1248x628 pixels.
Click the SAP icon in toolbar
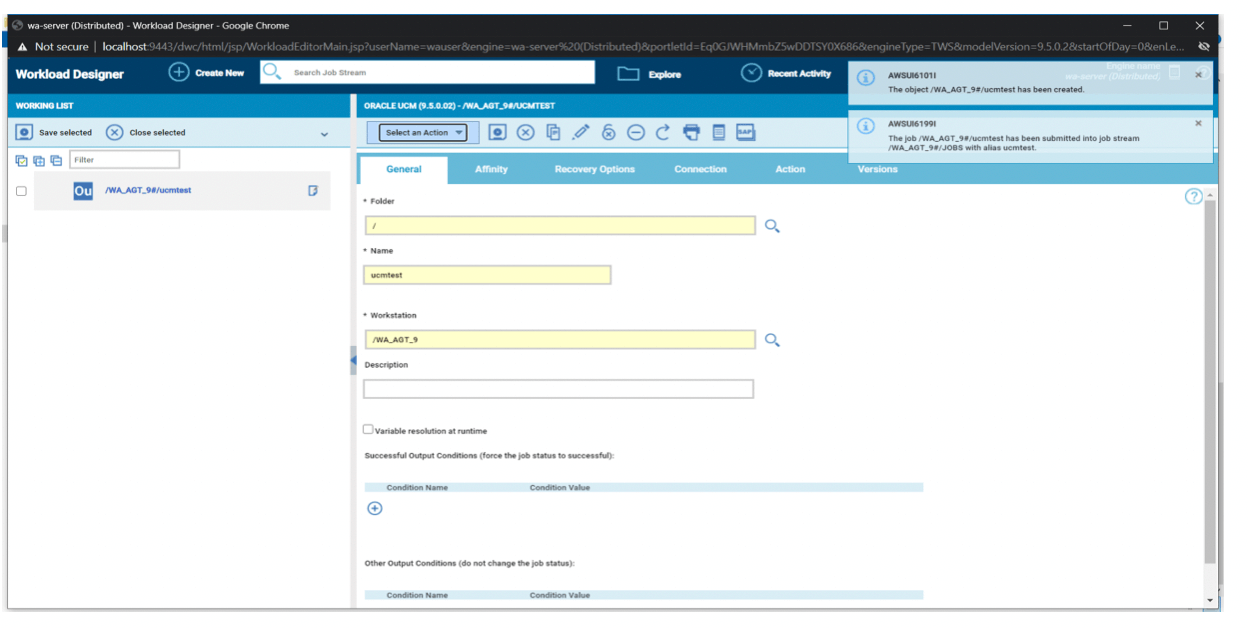pos(745,132)
